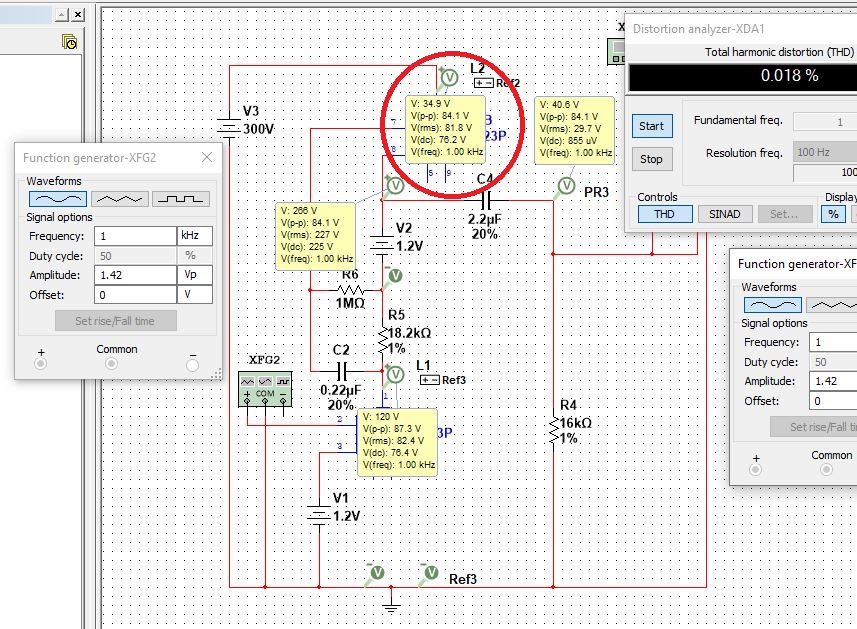
Task: Select the L1 voltage probe marker
Action: coord(394,374)
